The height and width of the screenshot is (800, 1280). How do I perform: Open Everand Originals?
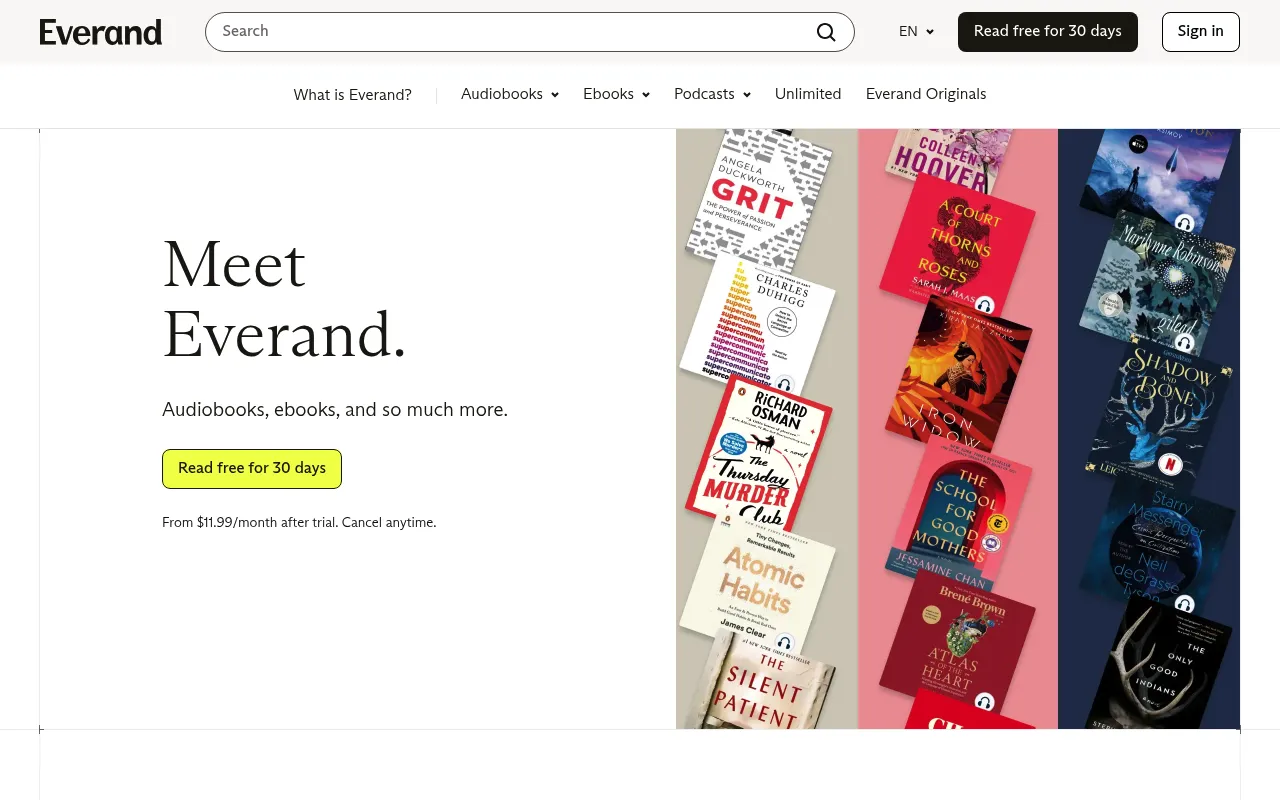[x=926, y=94]
